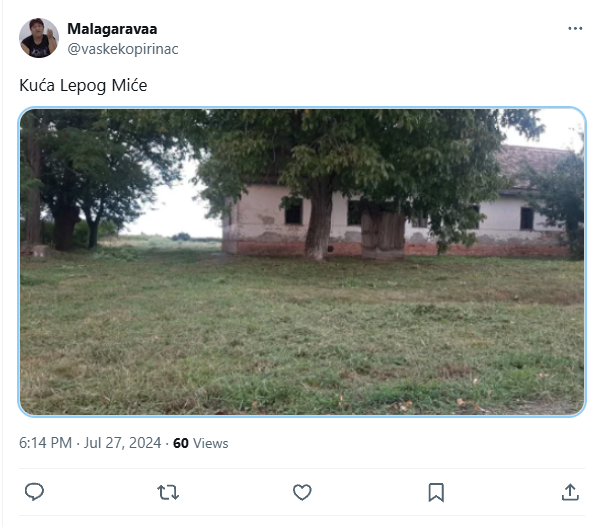Repost this tweet using the retweet icon
The height and width of the screenshot is (527, 601).
168,492
